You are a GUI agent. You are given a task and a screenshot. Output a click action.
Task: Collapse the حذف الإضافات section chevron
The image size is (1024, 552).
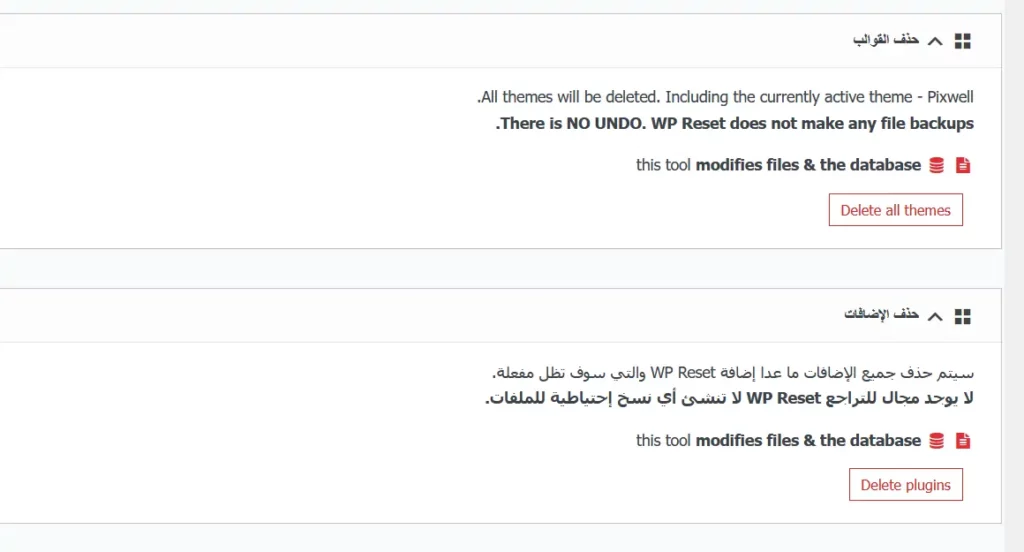(935, 316)
